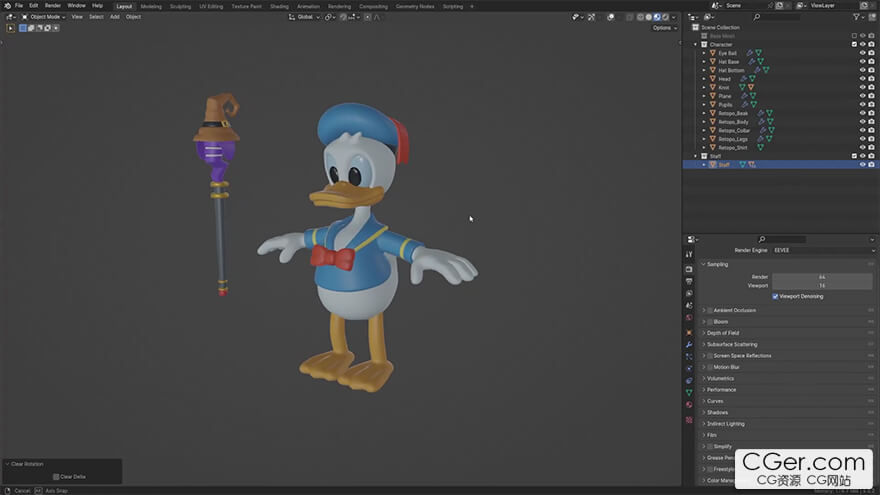Viewport: 880px width, 495px height.
Task: Toggle proportional editing icon
Action: tap(368, 17)
